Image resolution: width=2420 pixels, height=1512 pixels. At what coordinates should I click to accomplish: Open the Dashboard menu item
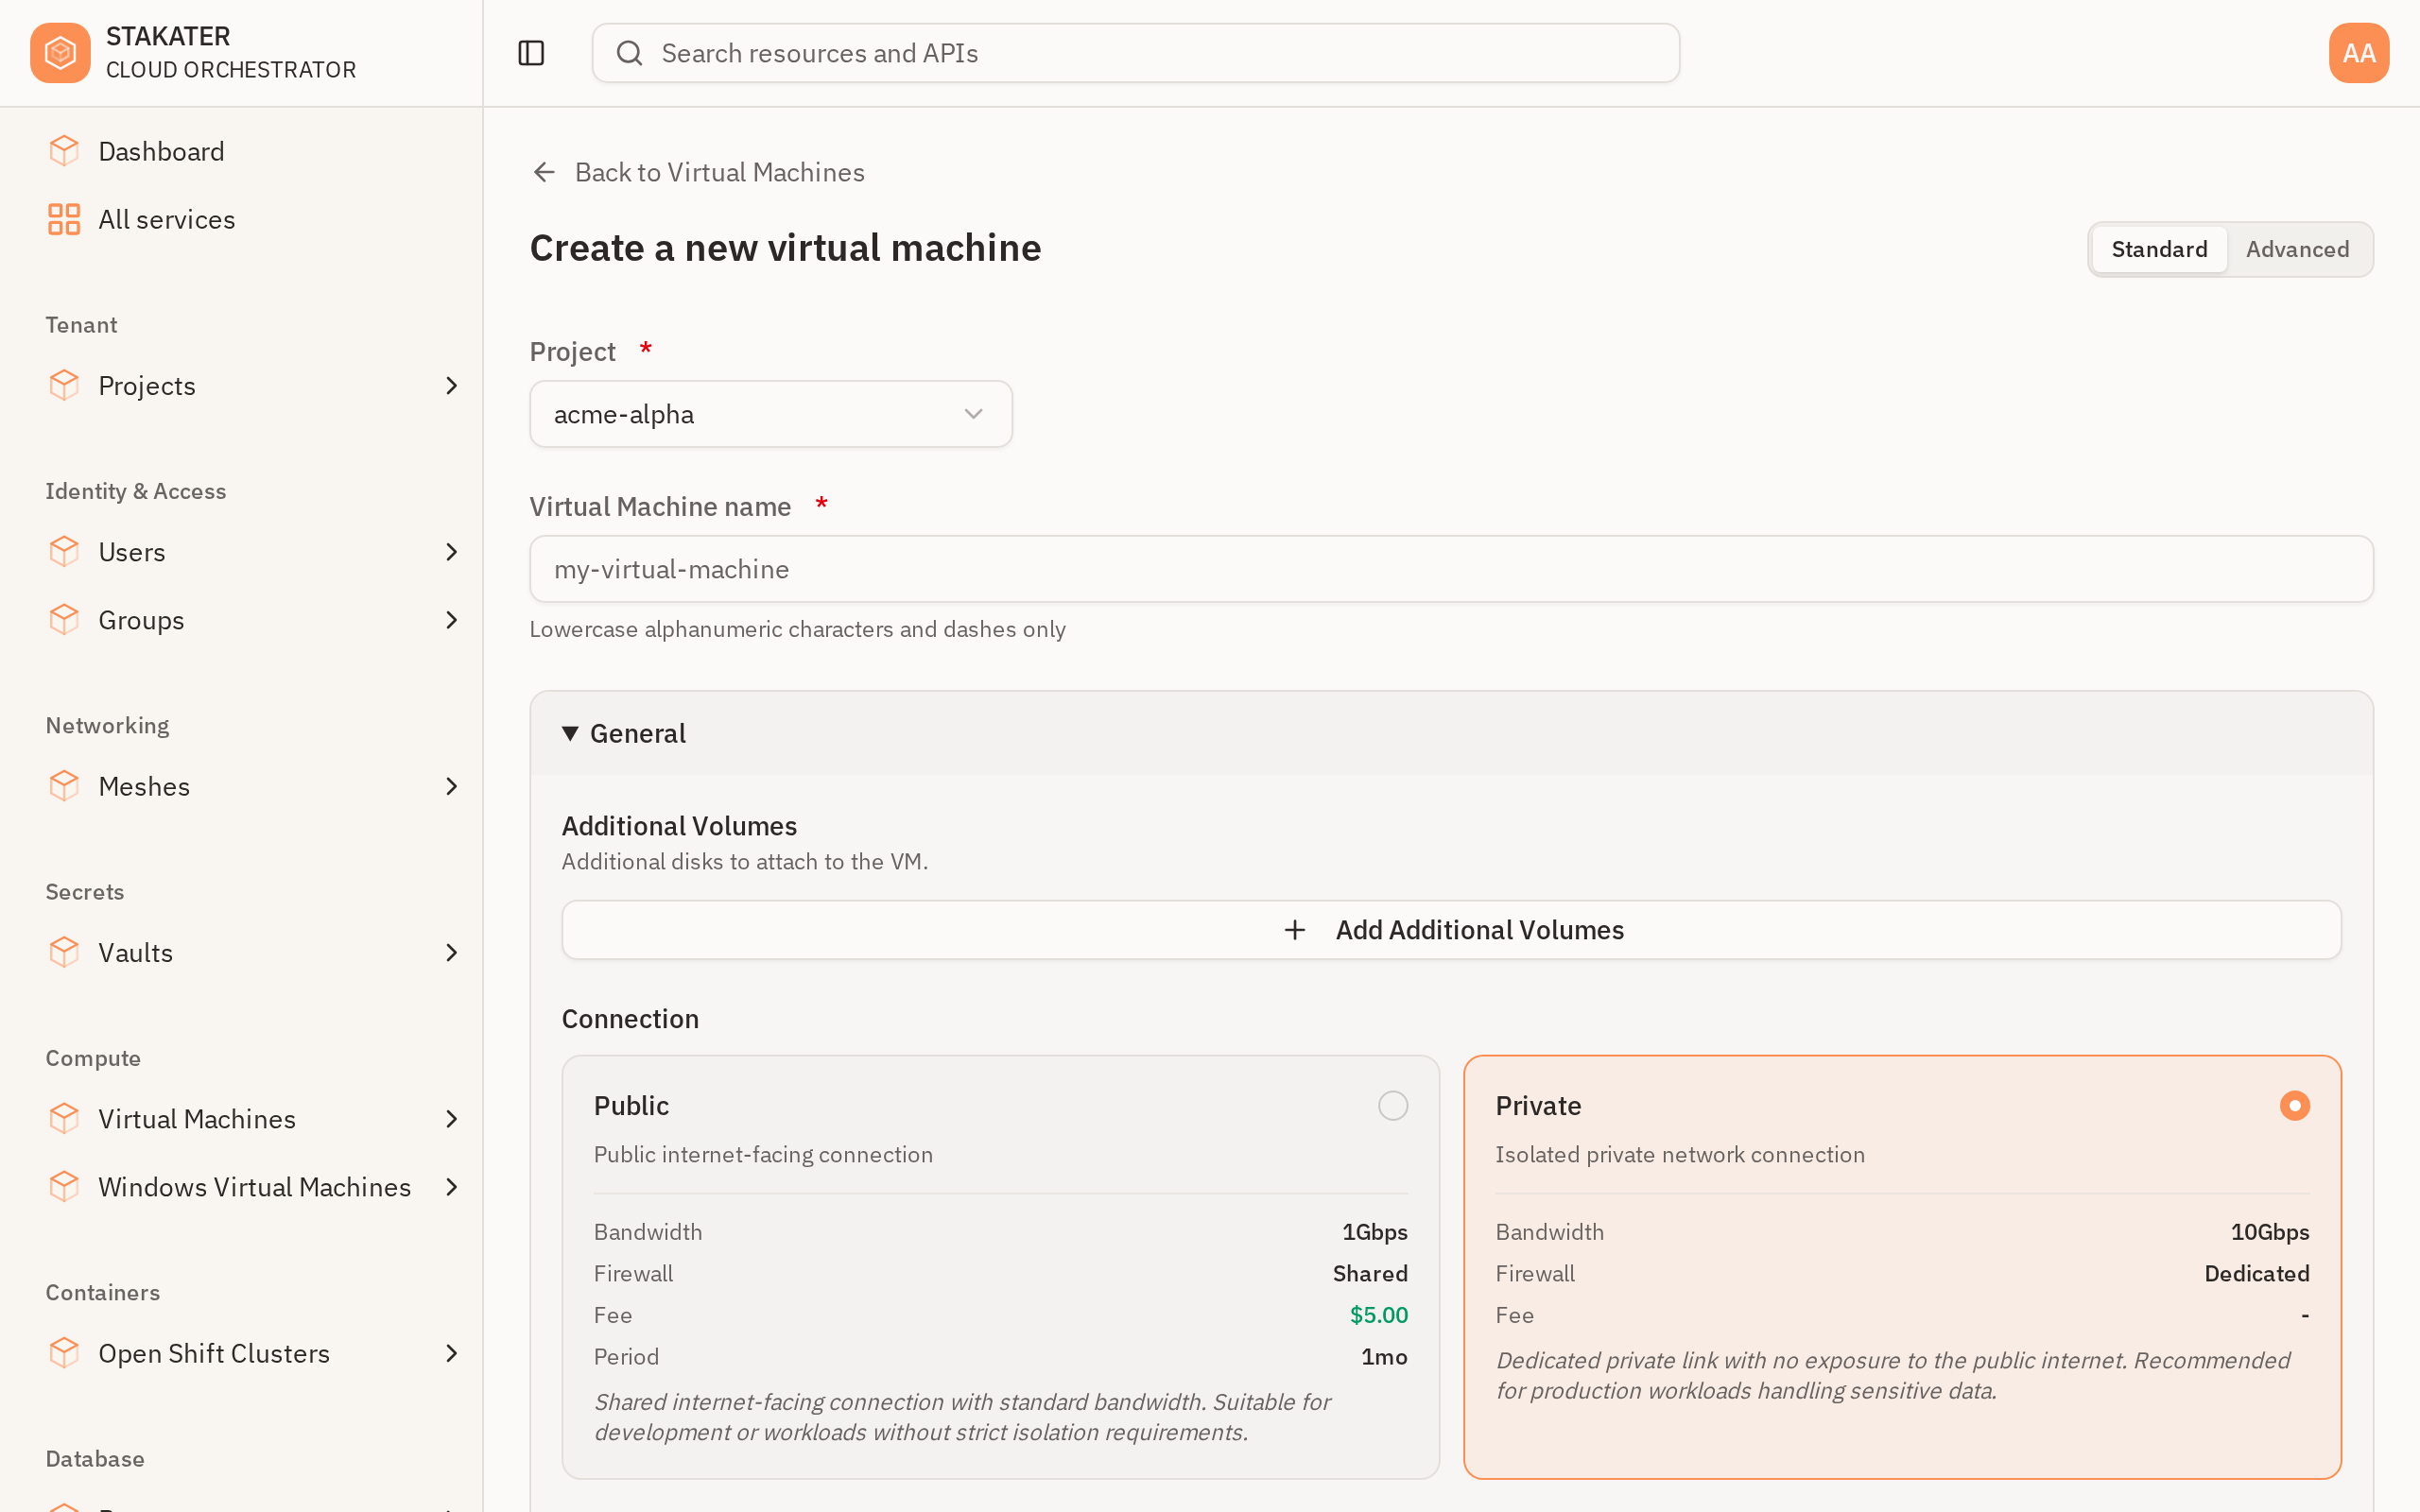coord(241,151)
